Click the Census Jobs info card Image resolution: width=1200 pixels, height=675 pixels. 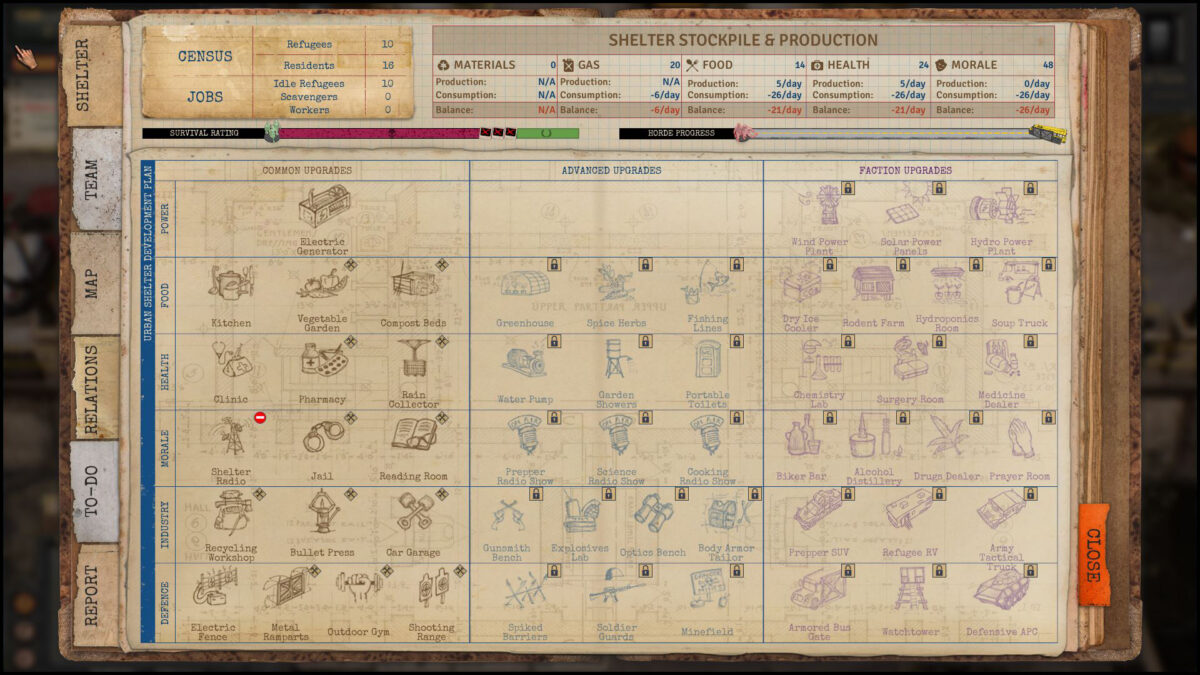pos(277,72)
